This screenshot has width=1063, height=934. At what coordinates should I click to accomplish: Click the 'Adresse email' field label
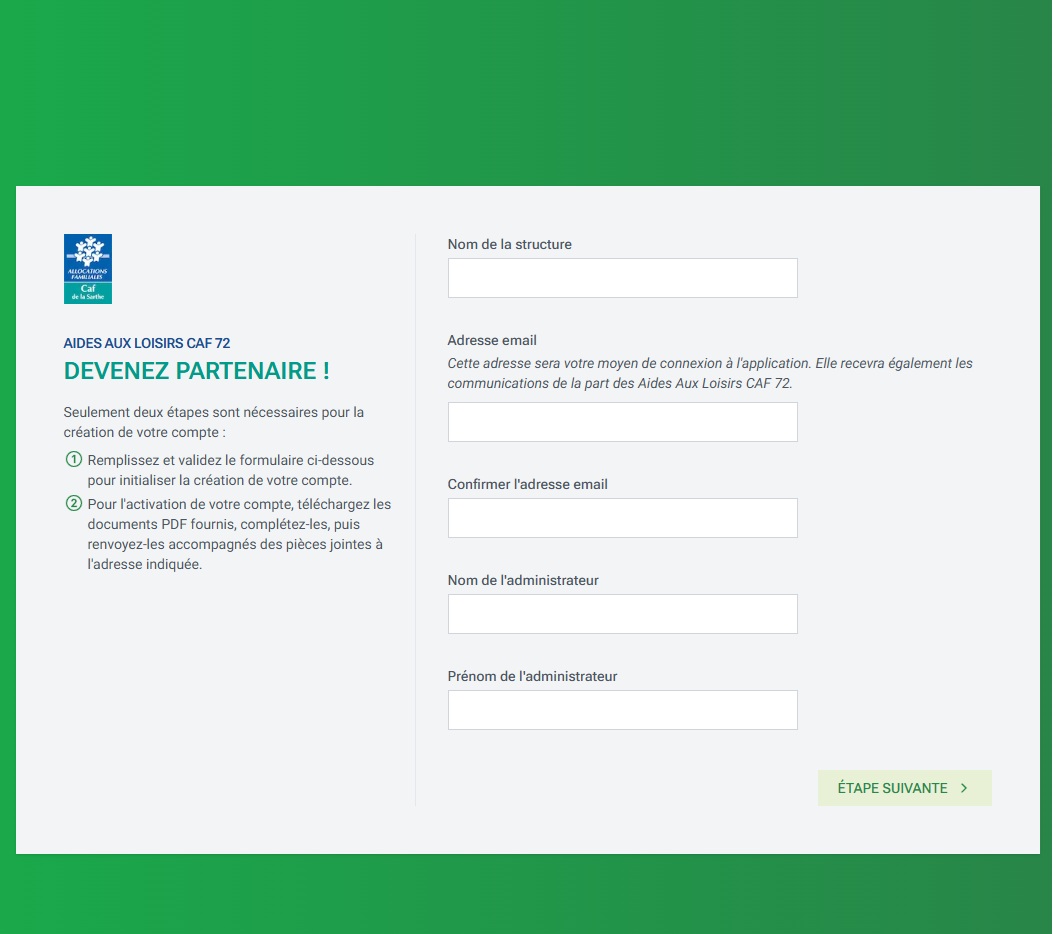[x=492, y=340]
